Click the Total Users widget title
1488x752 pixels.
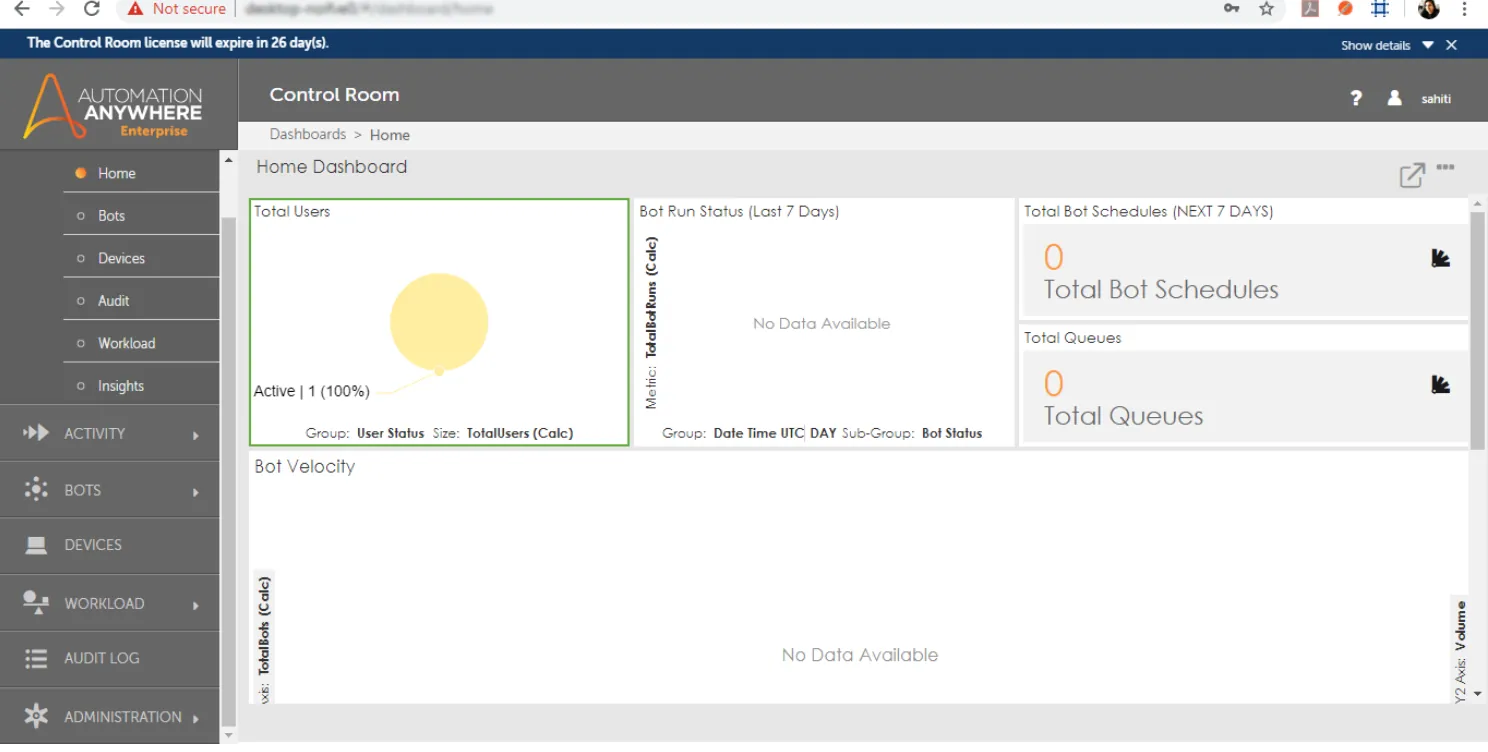tap(292, 211)
